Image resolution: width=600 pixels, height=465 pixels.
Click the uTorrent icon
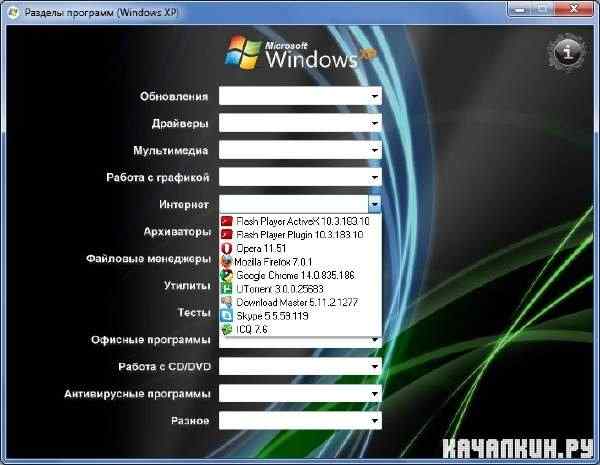(x=227, y=289)
